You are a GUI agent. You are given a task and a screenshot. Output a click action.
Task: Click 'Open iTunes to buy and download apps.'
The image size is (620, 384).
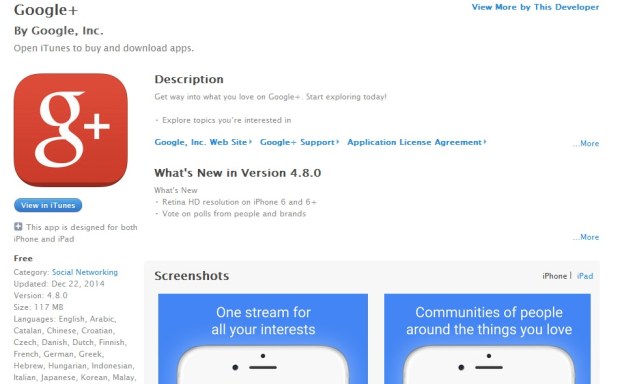pos(104,48)
